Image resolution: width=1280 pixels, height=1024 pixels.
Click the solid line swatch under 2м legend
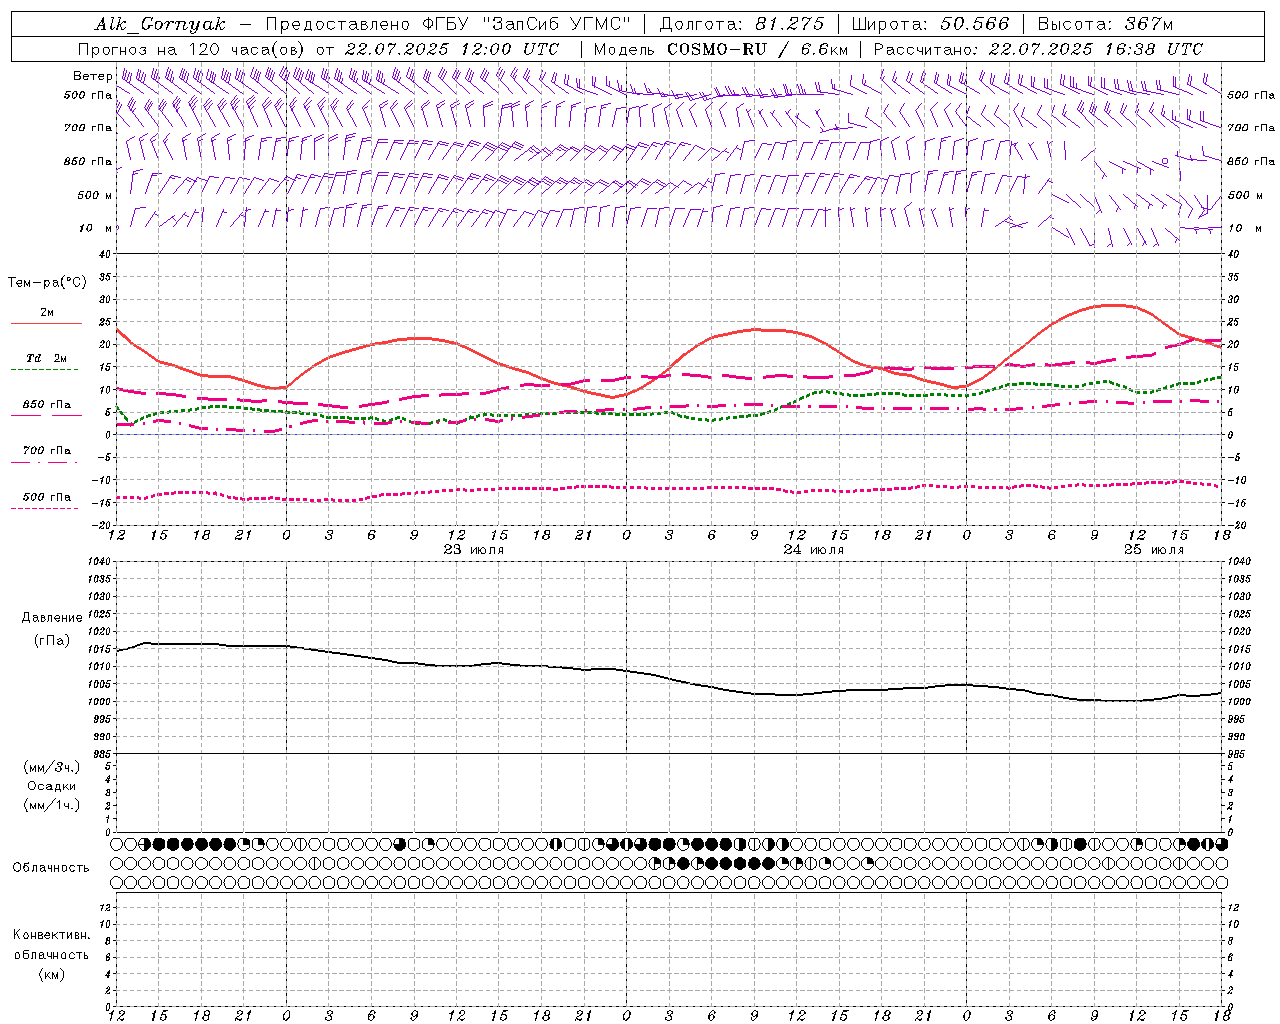(46, 323)
